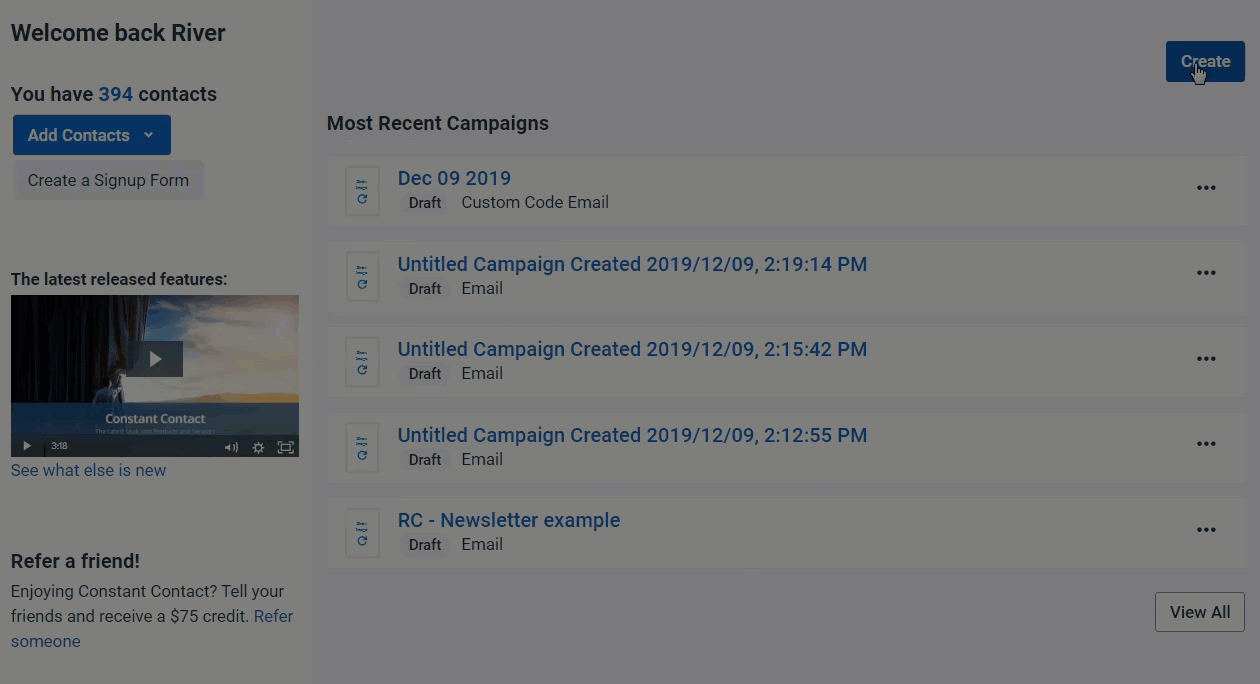This screenshot has height=684, width=1260.
Task: Click the Create button
Action: click(1205, 61)
